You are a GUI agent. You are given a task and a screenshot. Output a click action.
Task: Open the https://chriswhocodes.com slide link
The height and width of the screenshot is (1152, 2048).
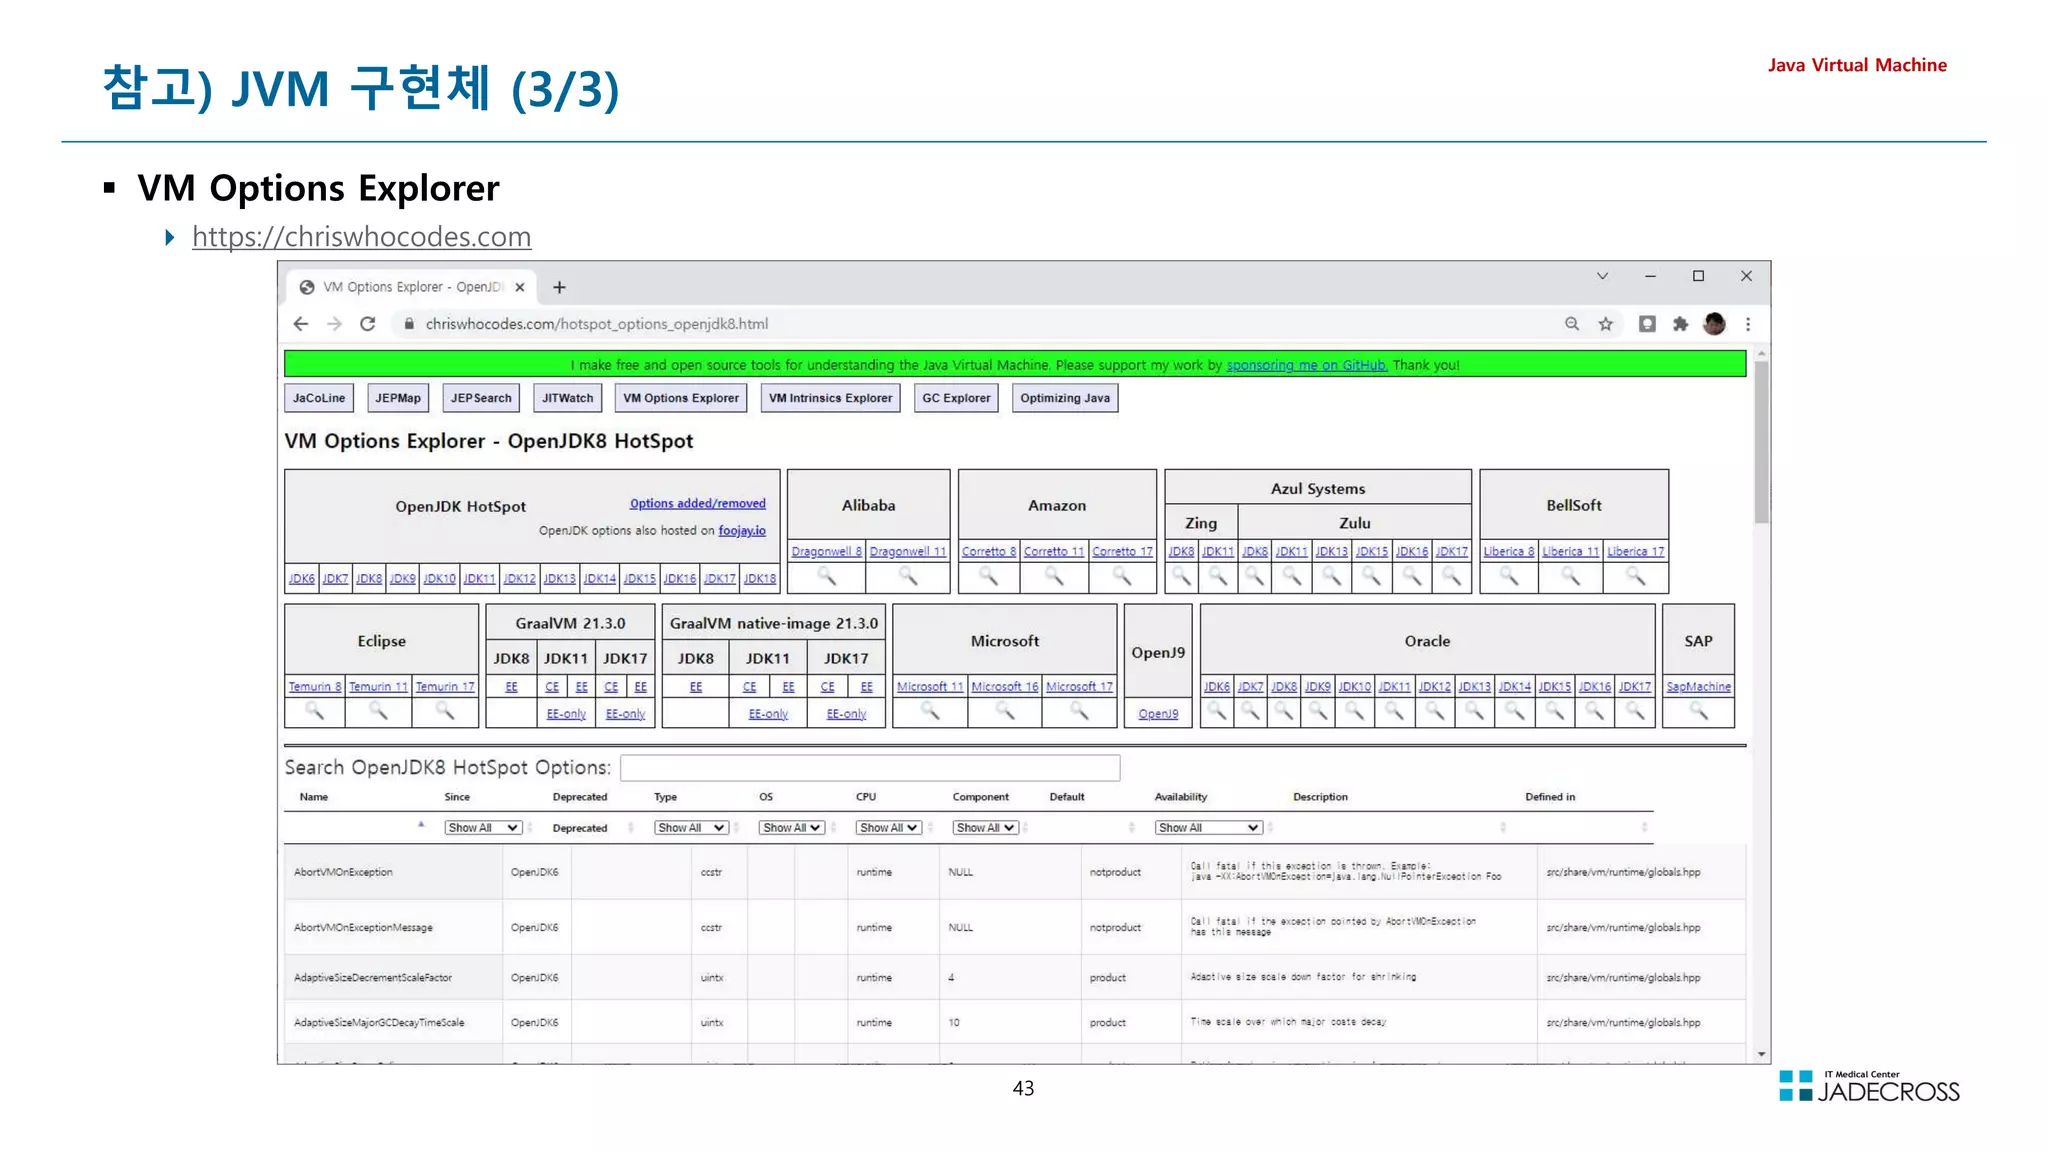click(x=362, y=237)
